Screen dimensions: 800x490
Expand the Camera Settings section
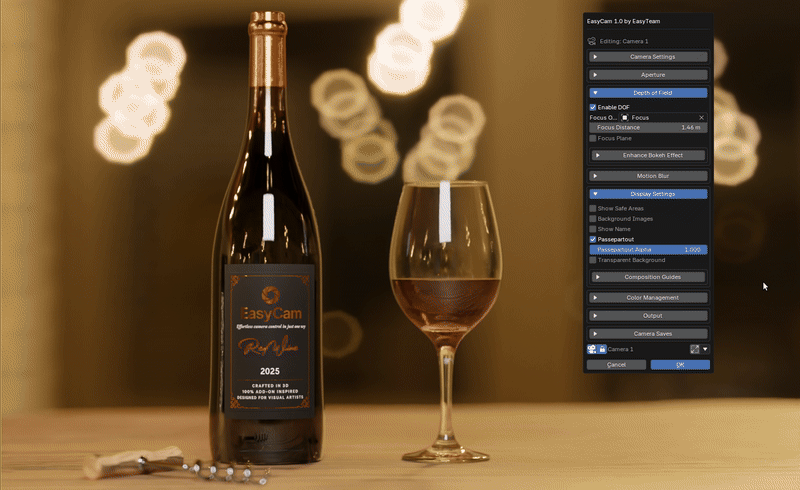pos(648,57)
